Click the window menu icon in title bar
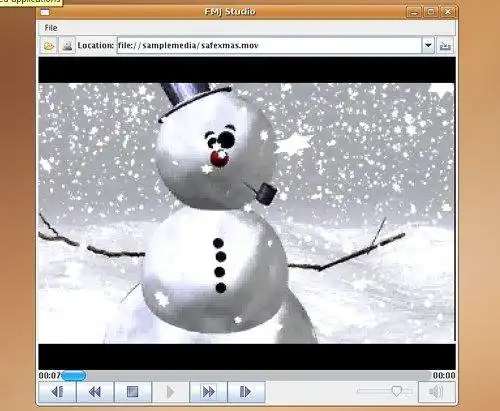This screenshot has height=411, width=500. (45, 12)
